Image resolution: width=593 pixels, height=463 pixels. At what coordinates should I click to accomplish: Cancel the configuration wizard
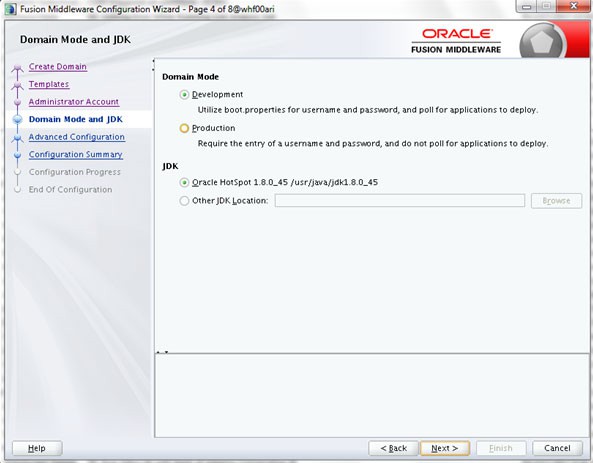557,448
